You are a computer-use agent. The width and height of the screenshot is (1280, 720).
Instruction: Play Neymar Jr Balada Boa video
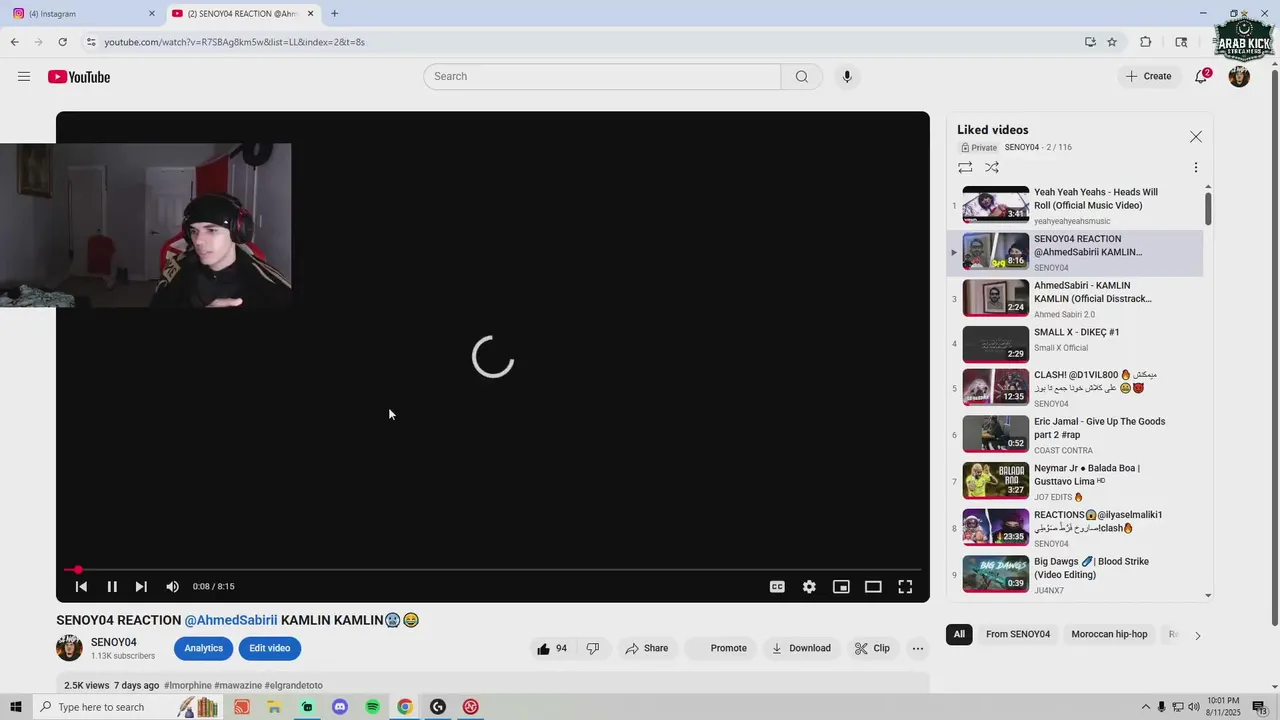pos(1075,481)
